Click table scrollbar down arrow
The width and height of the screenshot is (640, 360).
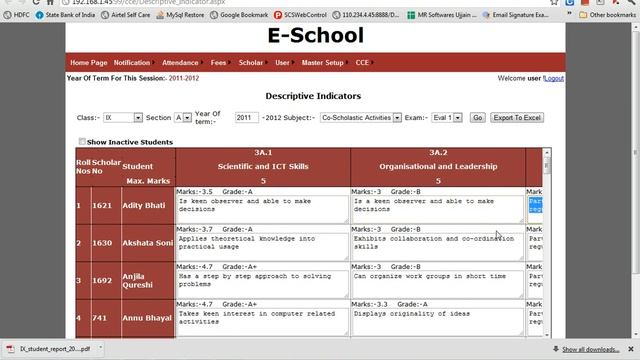tap(547, 335)
